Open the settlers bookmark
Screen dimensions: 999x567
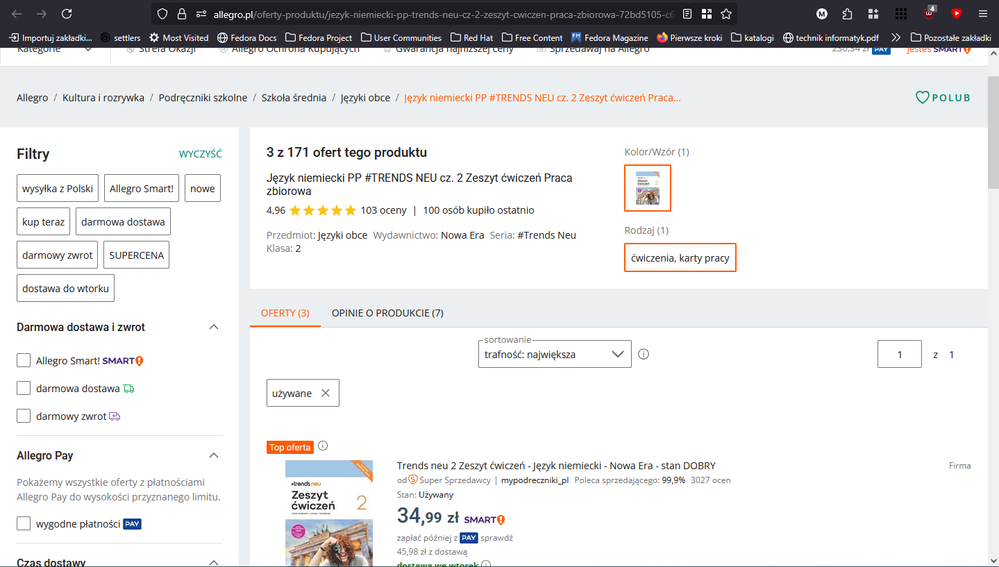120,38
